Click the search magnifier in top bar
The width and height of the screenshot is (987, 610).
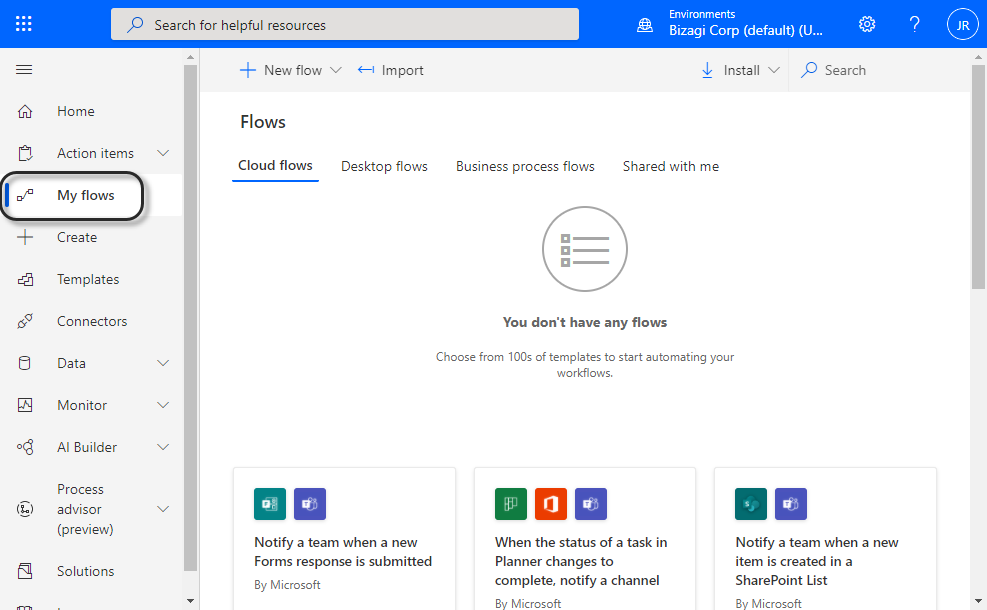pyautogui.click(x=135, y=25)
